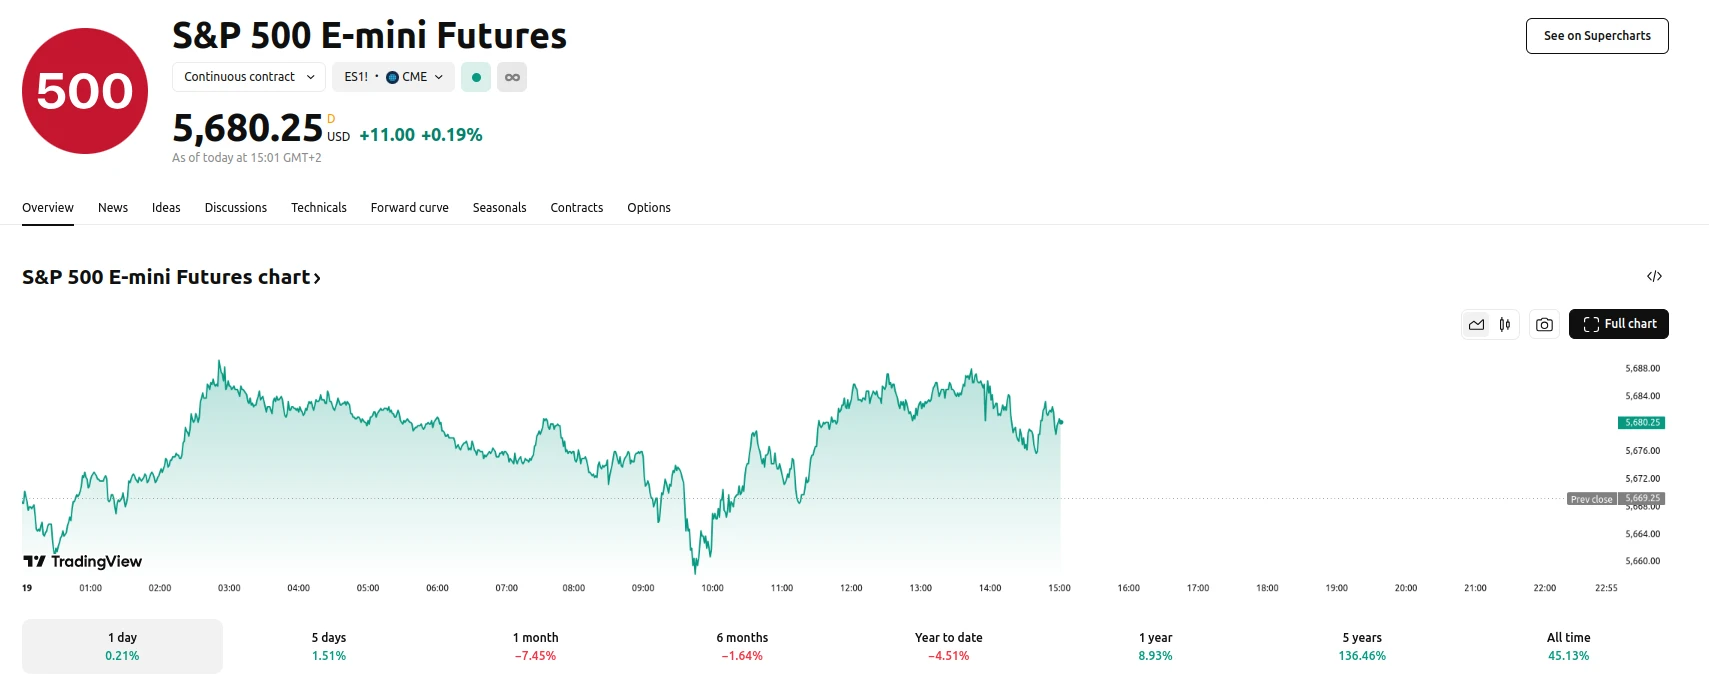Click the red 500 symbol logo
The image size is (1709, 690).
coord(84,89)
